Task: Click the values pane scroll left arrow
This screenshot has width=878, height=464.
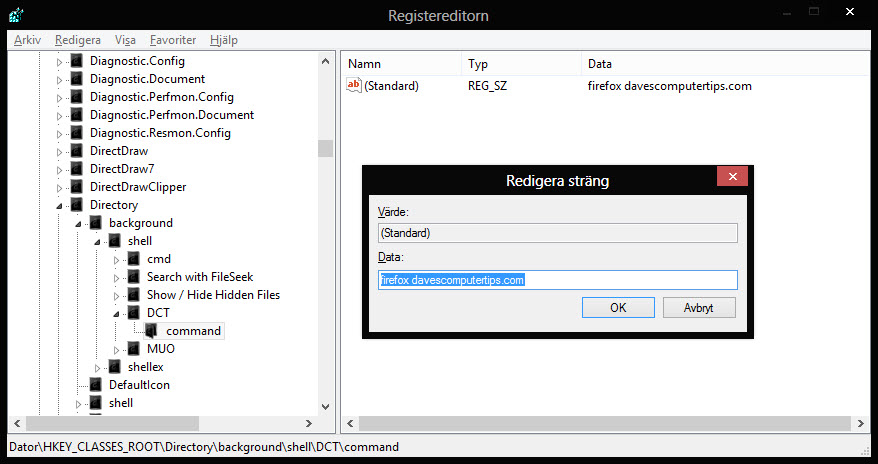Action: tap(351, 424)
